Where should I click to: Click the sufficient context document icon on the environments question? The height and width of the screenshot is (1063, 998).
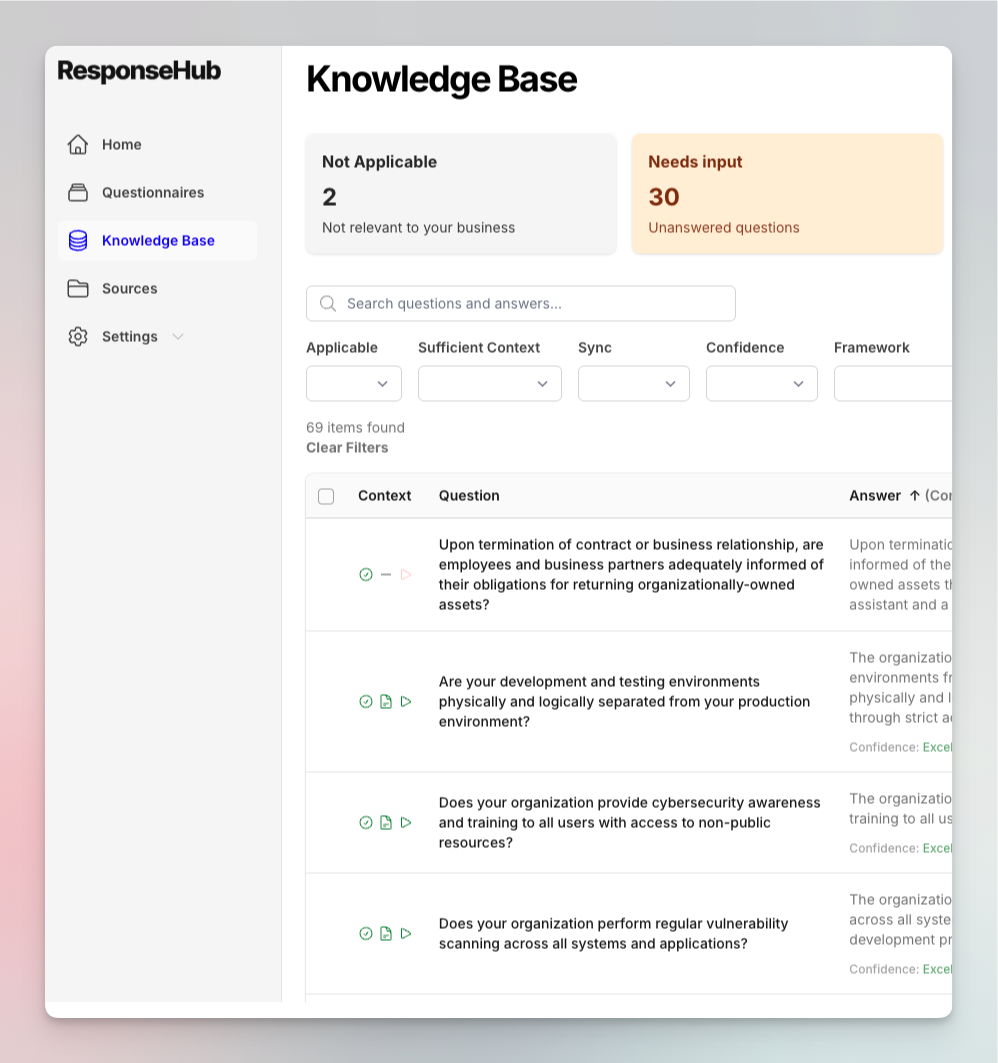pyautogui.click(x=386, y=701)
